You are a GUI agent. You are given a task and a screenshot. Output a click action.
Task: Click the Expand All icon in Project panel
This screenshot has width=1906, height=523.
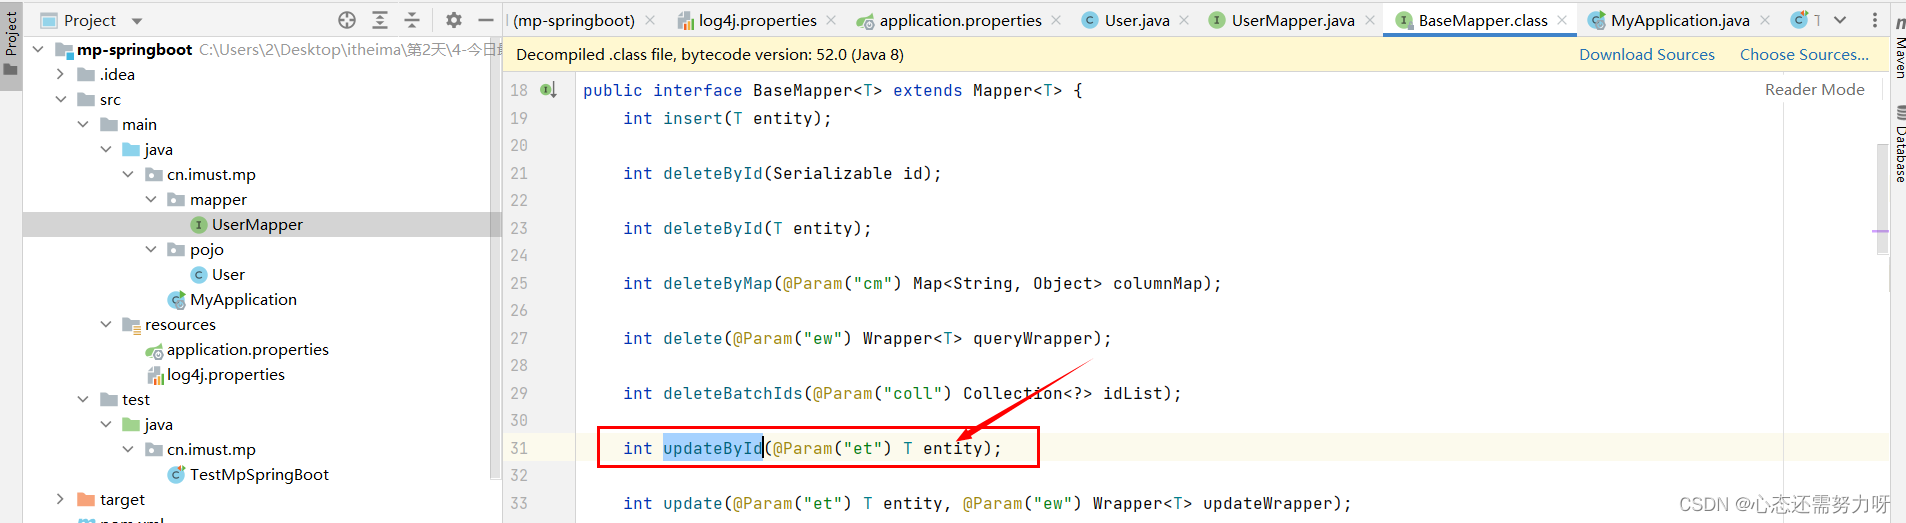click(x=380, y=20)
